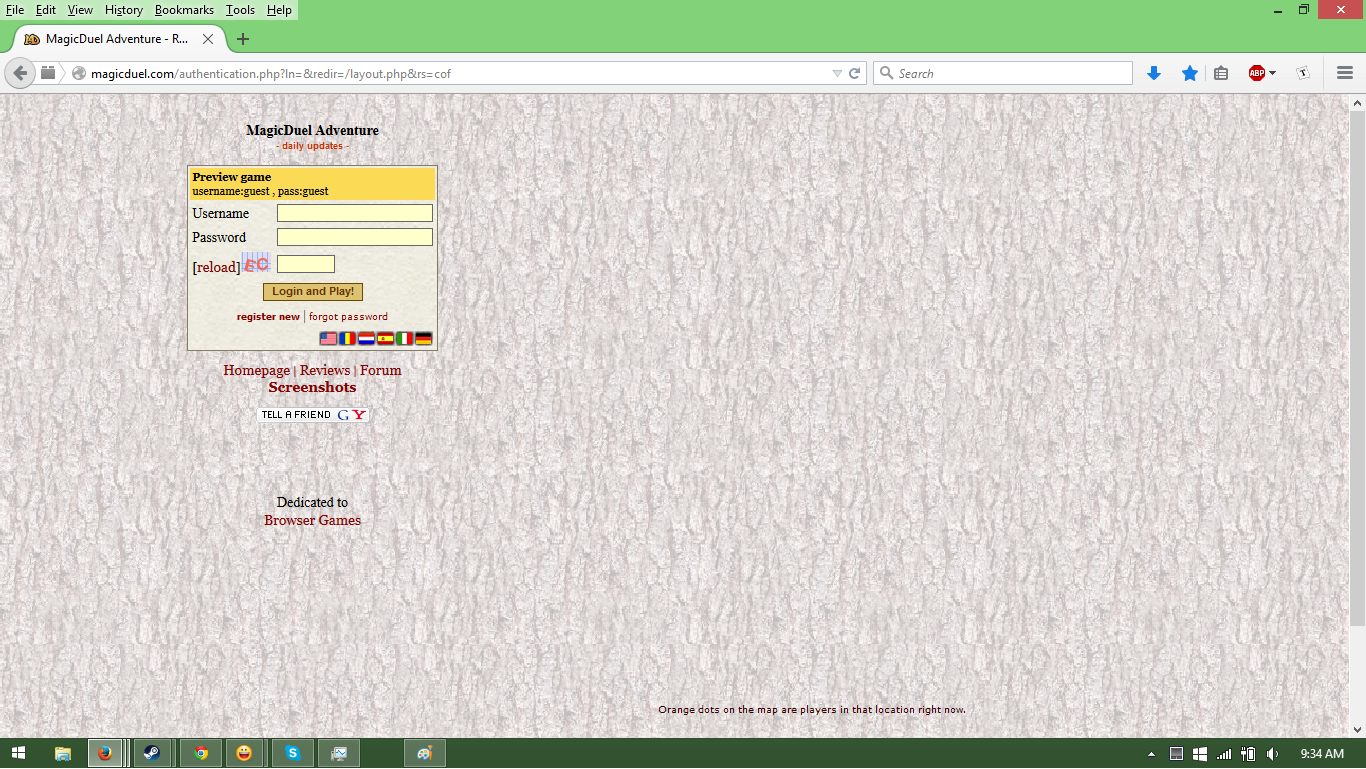The width and height of the screenshot is (1366, 769).
Task: Open the Bookmarks menu
Action: pyautogui.click(x=184, y=10)
